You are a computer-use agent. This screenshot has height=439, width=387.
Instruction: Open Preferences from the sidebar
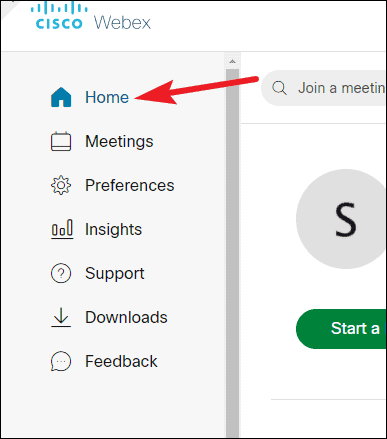130,185
